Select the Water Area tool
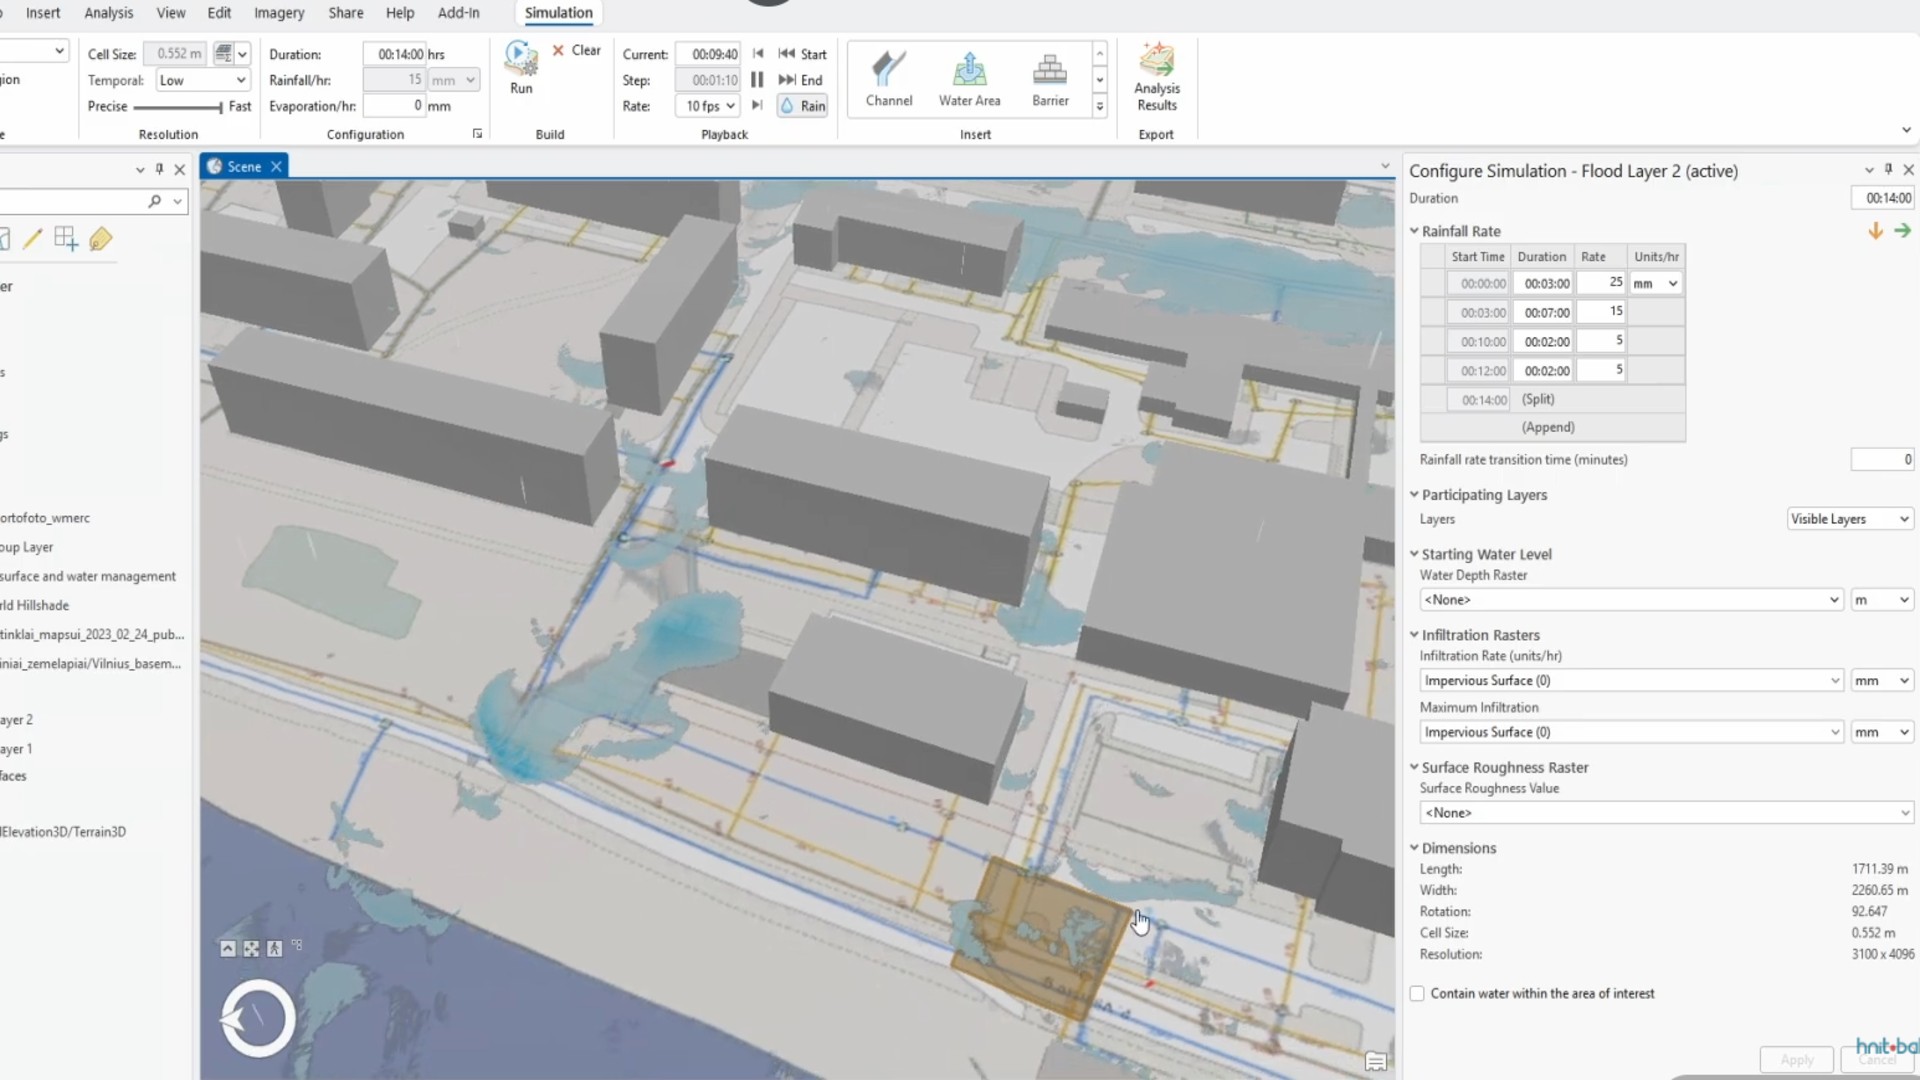Image resolution: width=1920 pixels, height=1080 pixels. tap(969, 78)
